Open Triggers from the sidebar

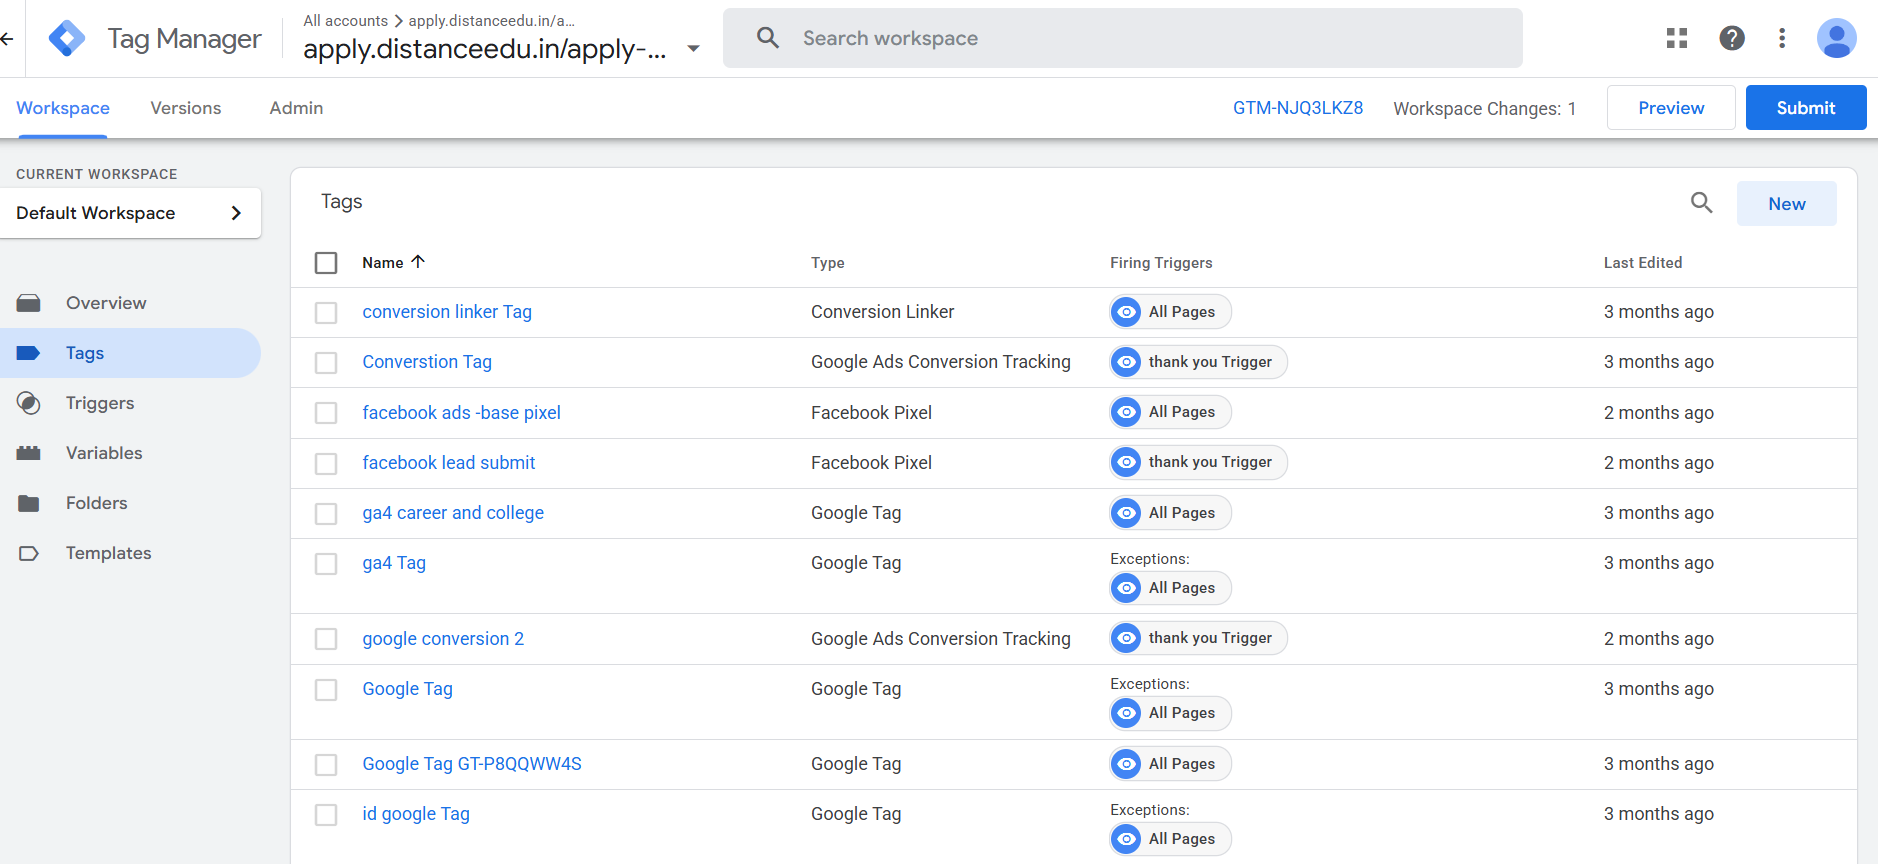(99, 403)
